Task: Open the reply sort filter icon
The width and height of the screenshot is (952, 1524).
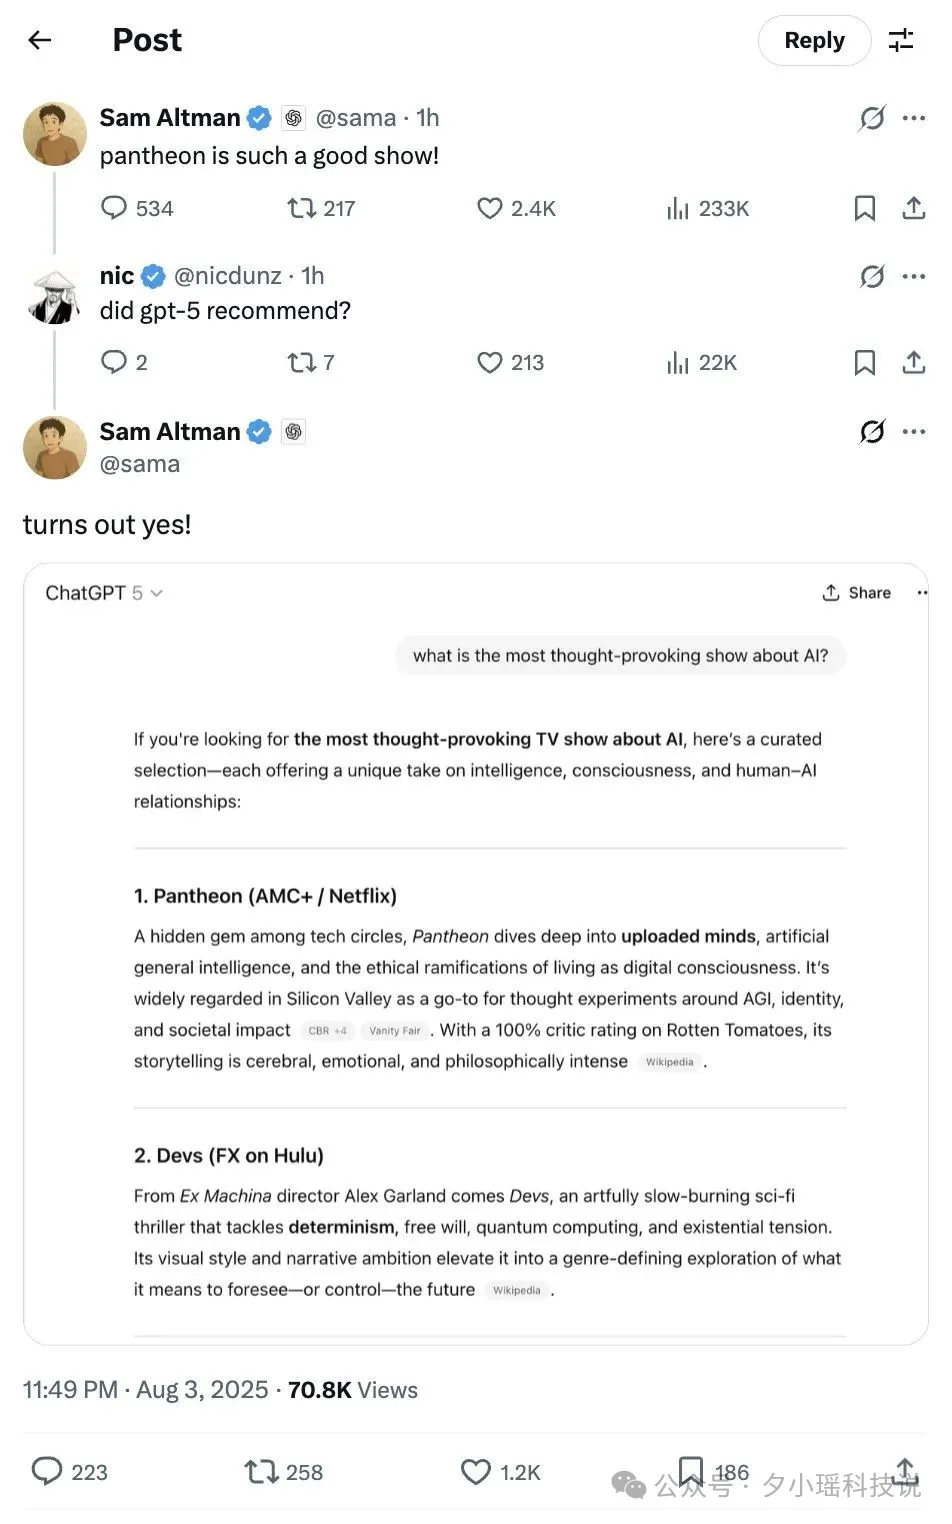Action: pos(901,40)
